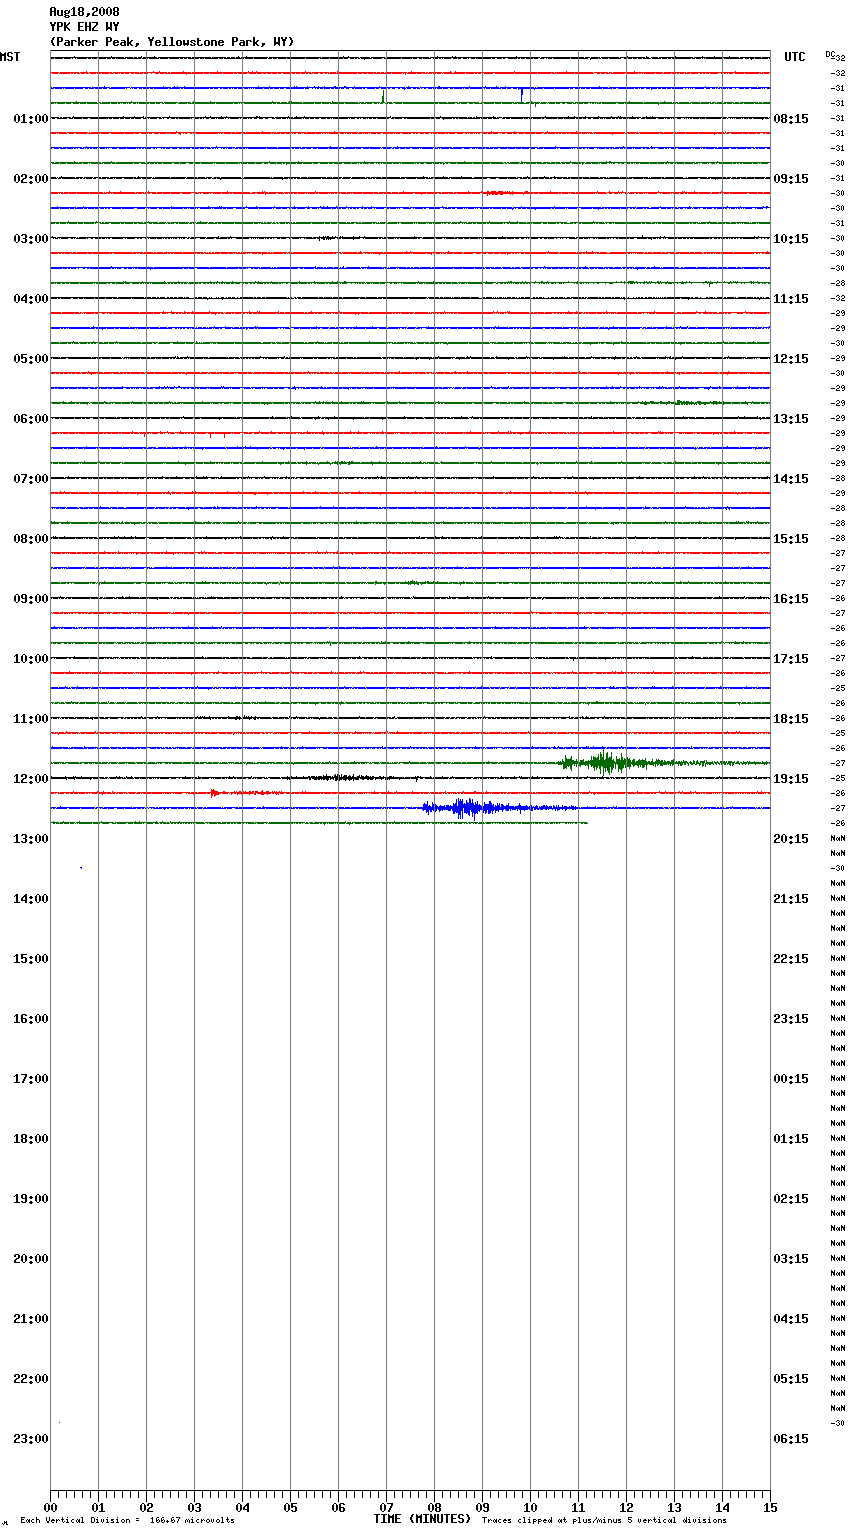Image resolution: width=850 pixels, height=1534 pixels.
Task: Click the MST time label "04:00"
Action: tap(31, 299)
